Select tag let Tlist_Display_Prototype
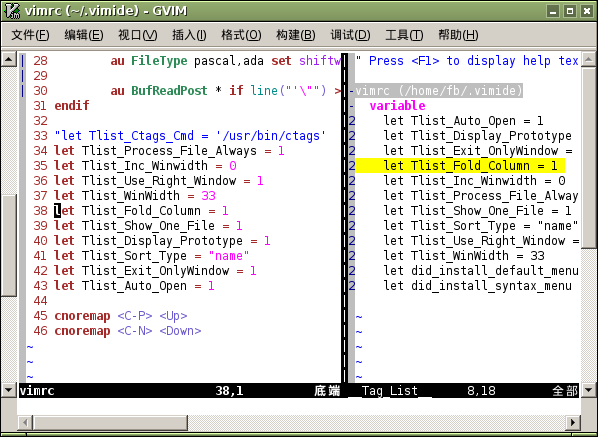The width and height of the screenshot is (598, 437). (x=477, y=136)
